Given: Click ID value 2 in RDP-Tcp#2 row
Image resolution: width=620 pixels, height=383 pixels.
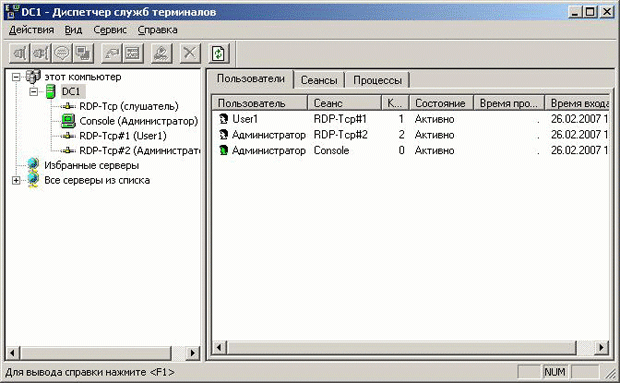Looking at the screenshot, I should pos(401,135).
